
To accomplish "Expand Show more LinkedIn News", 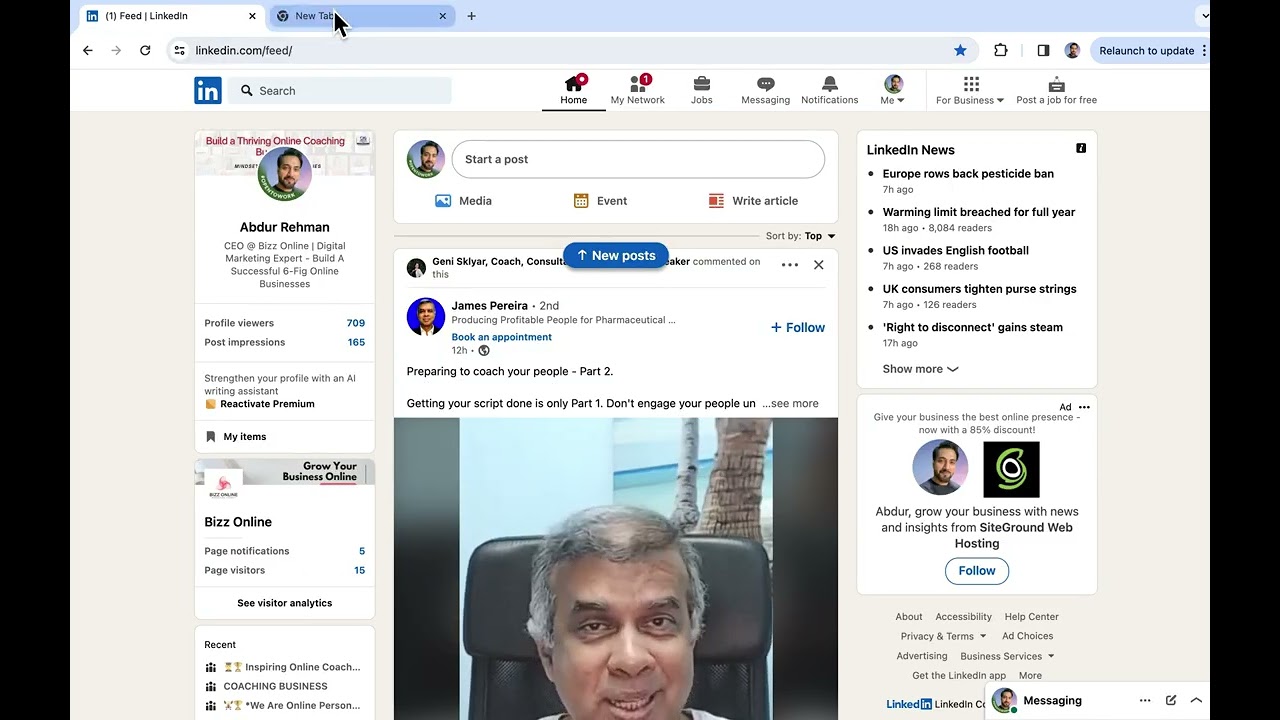I will click(921, 369).
